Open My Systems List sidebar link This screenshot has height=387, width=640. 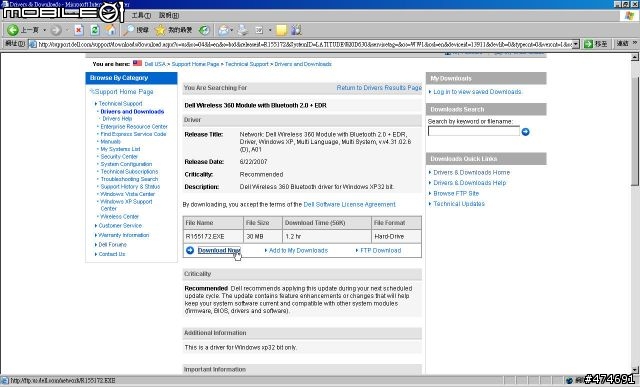pyautogui.click(x=120, y=149)
